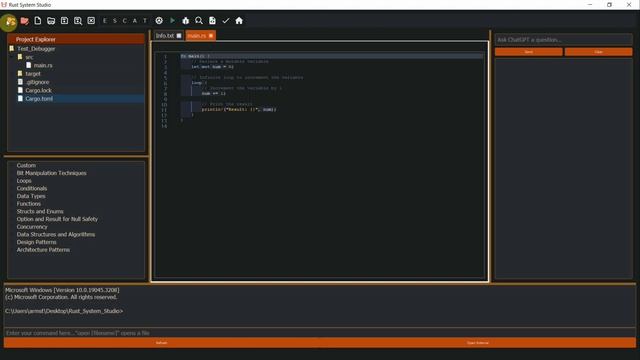640x360 pixels.
Task: Click the terminal command input field
Action: click(320, 333)
